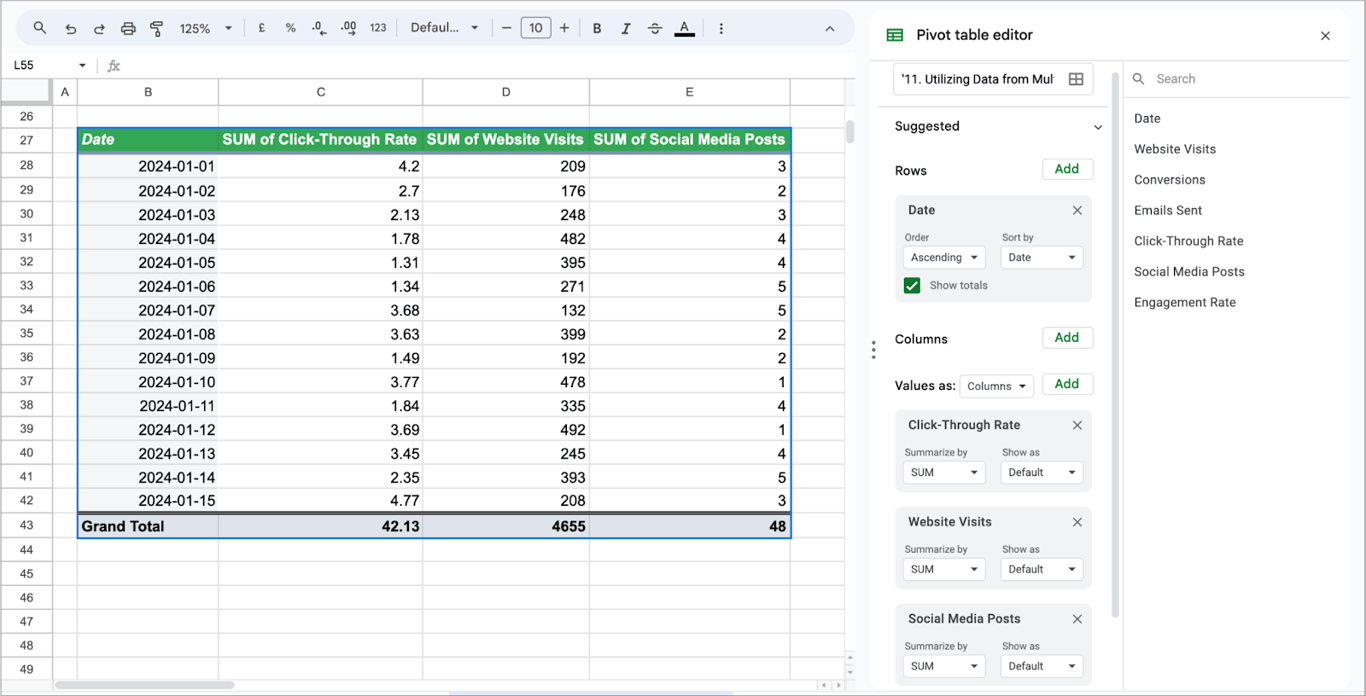Print the spreadsheet
Screen dimensions: 1366x696
[128, 28]
